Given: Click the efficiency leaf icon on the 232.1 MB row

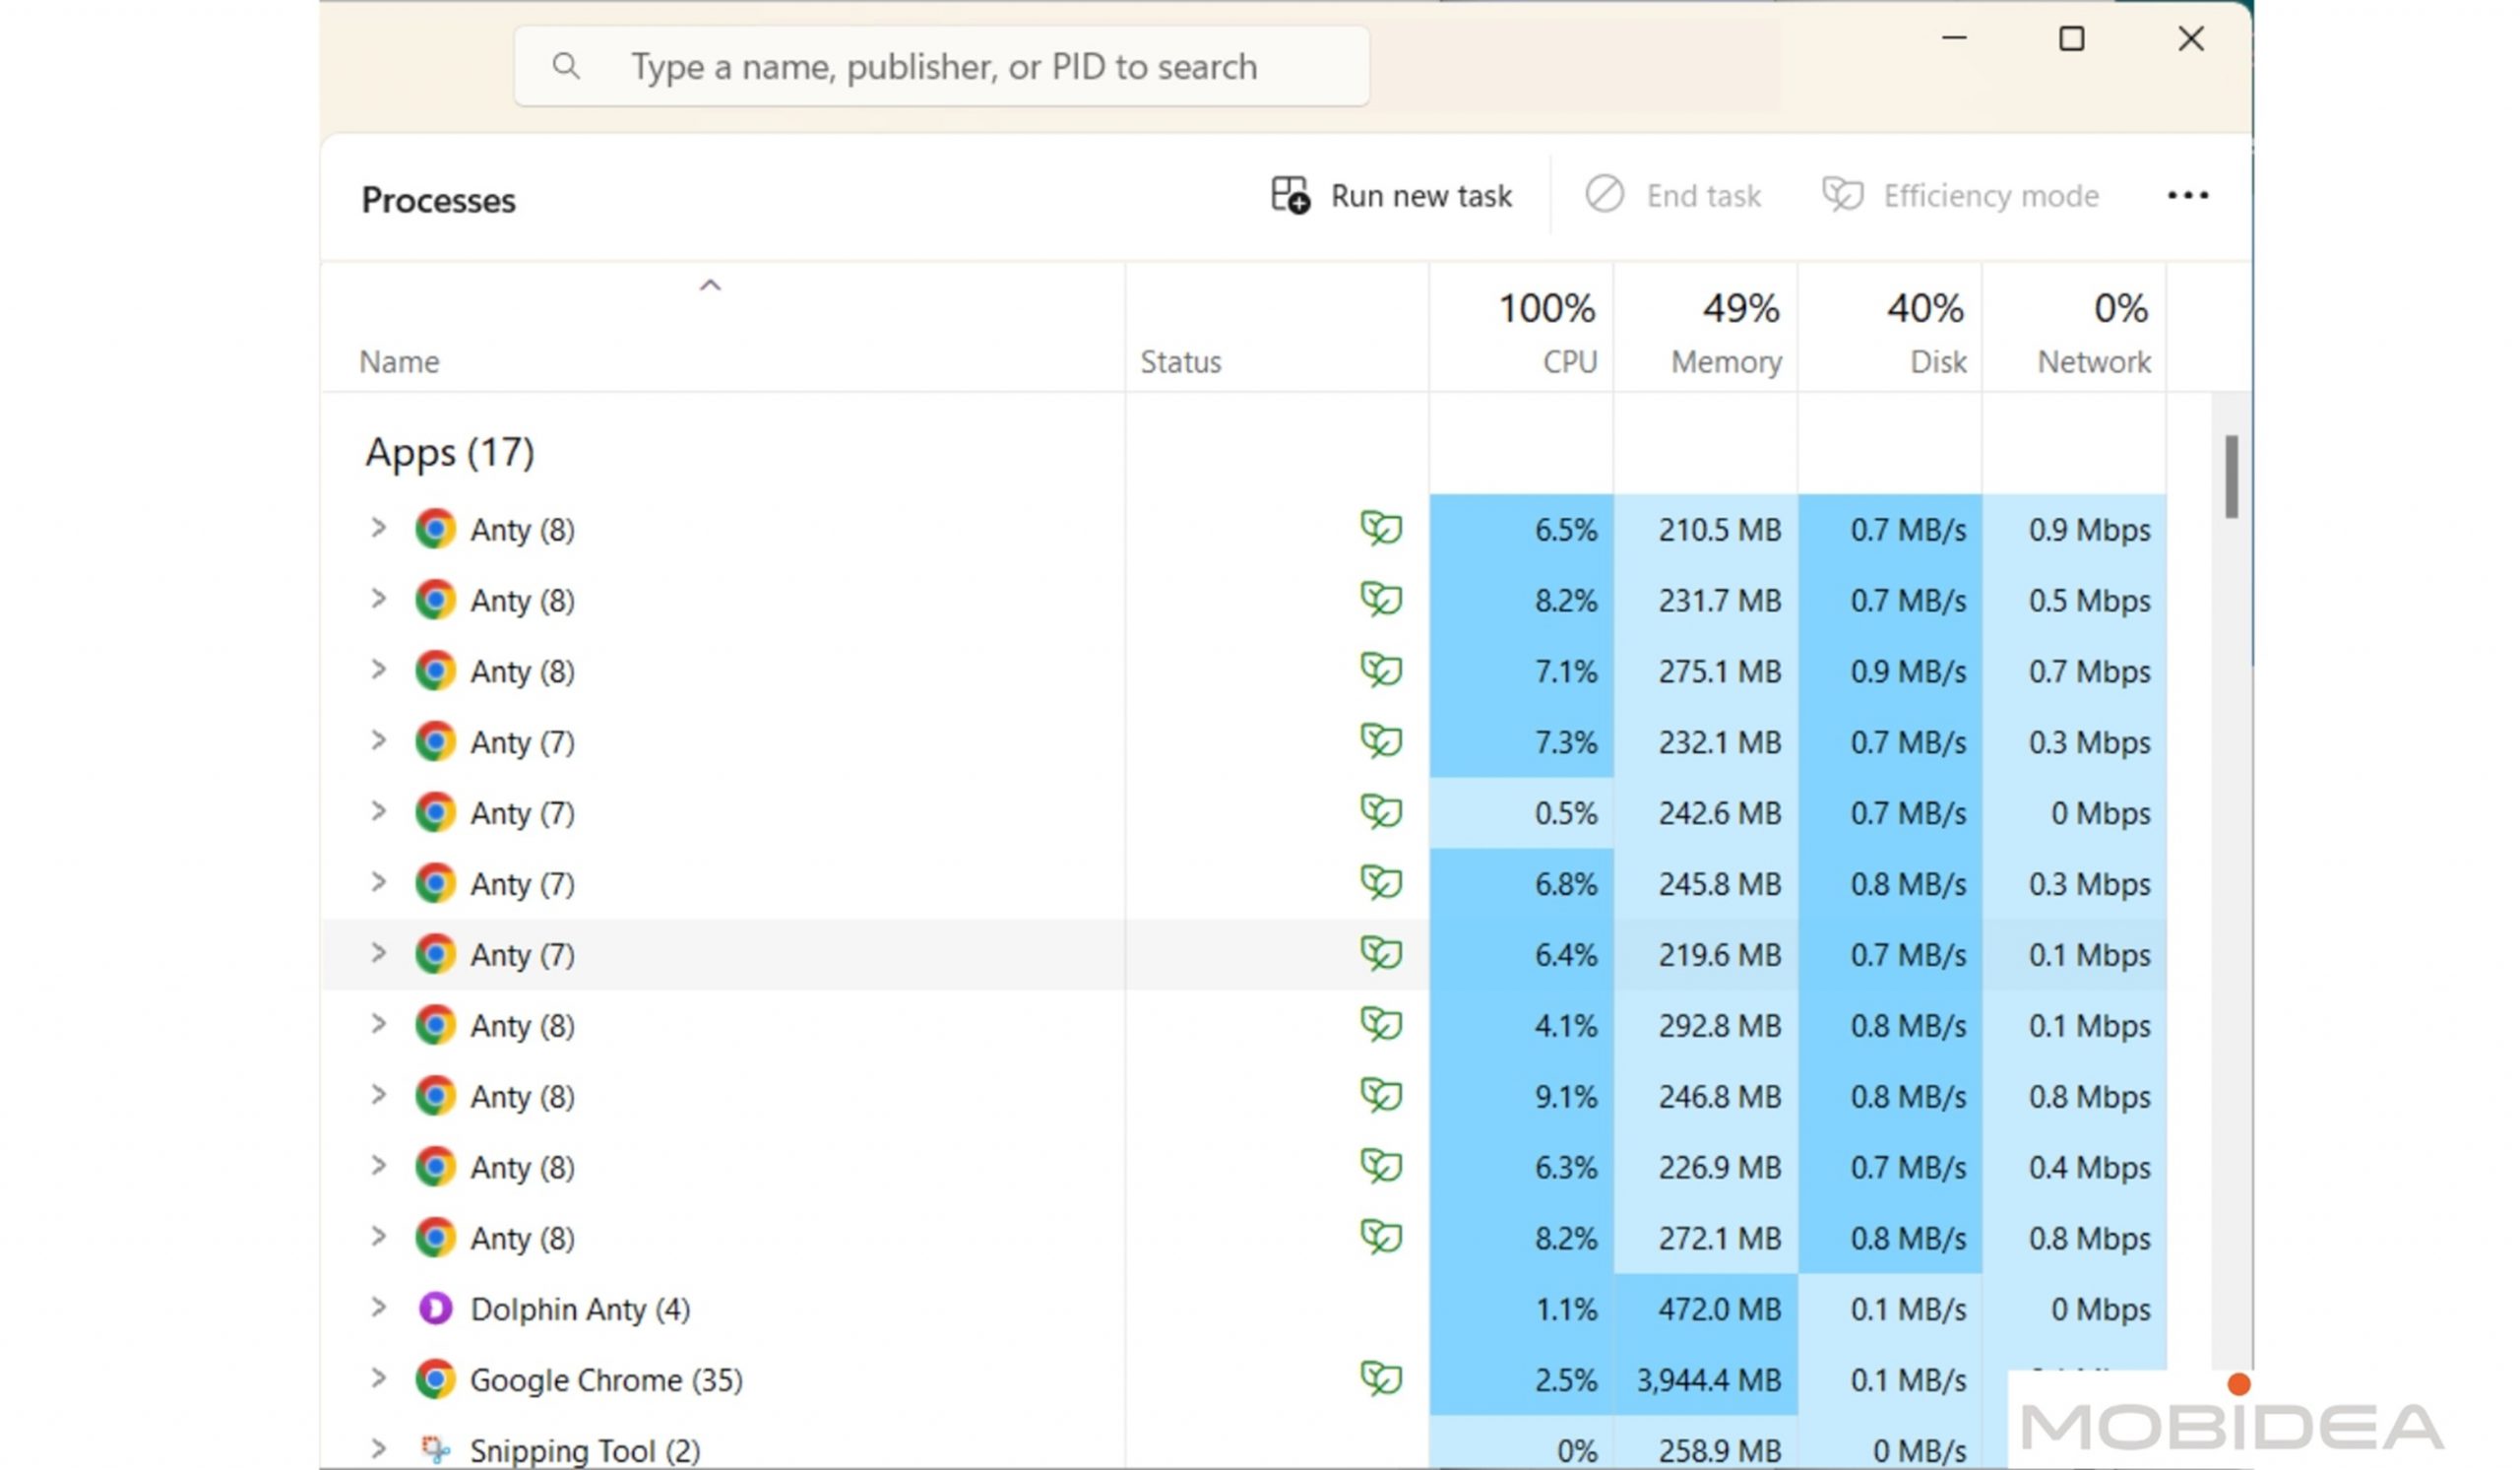Looking at the screenshot, I should (x=1381, y=741).
